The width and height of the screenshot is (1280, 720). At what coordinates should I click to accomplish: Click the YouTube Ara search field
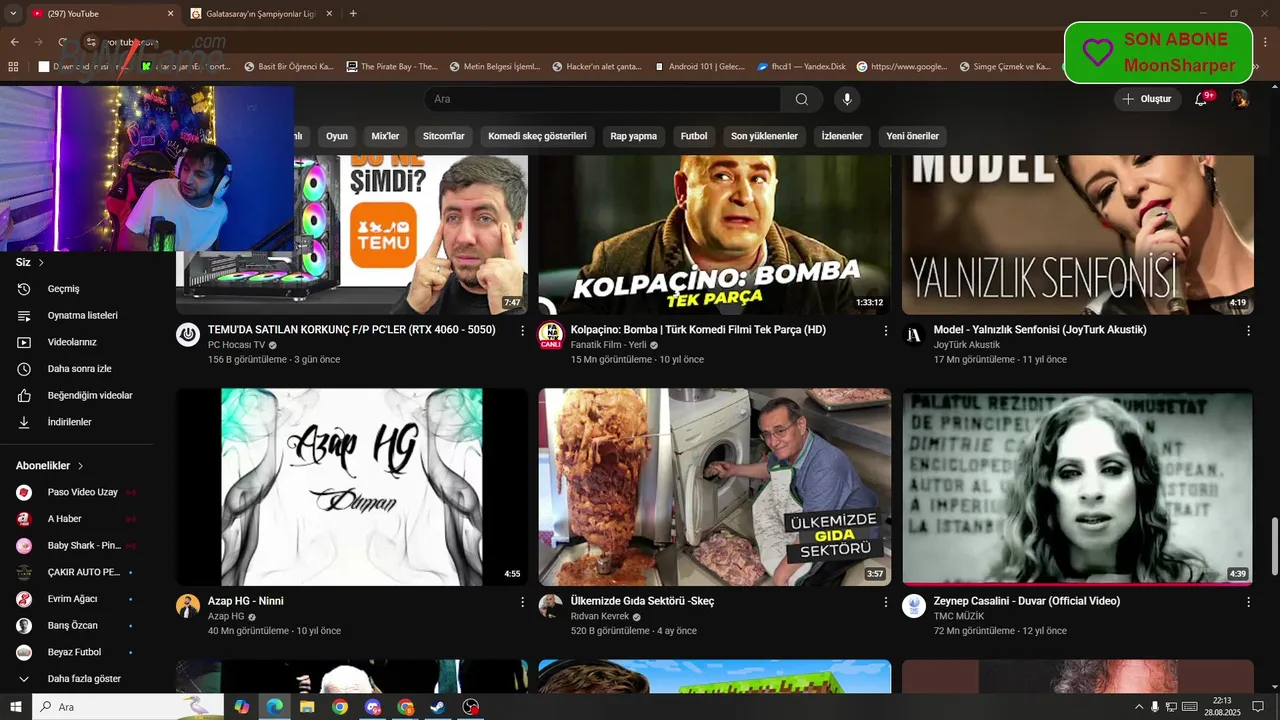[x=602, y=99]
